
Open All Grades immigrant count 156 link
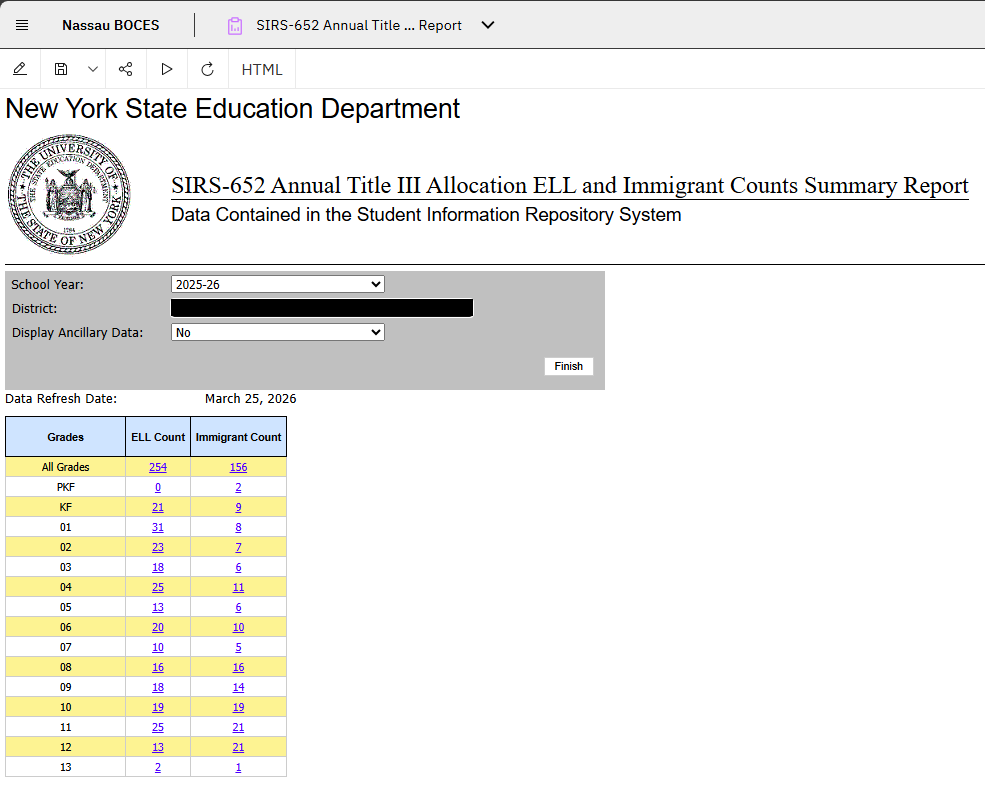pyautogui.click(x=238, y=467)
